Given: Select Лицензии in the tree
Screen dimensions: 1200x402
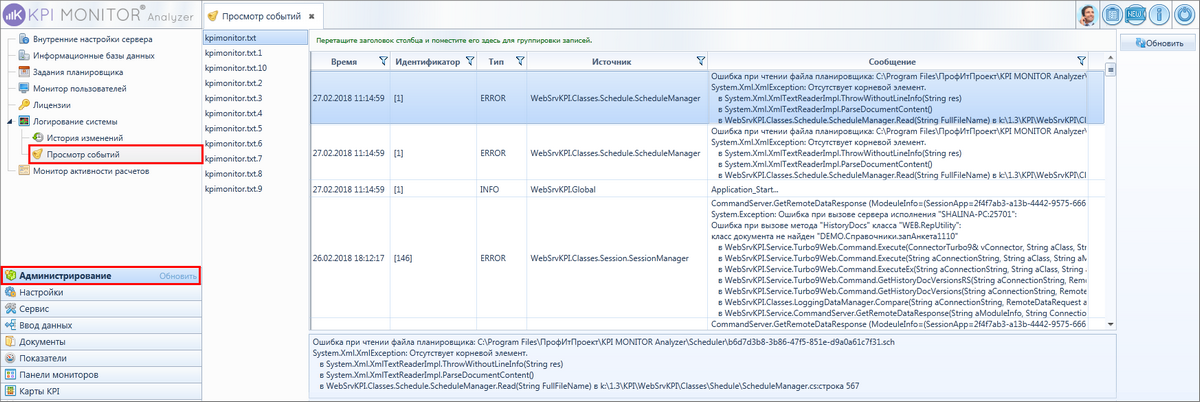Looking at the screenshot, I should pos(52,104).
